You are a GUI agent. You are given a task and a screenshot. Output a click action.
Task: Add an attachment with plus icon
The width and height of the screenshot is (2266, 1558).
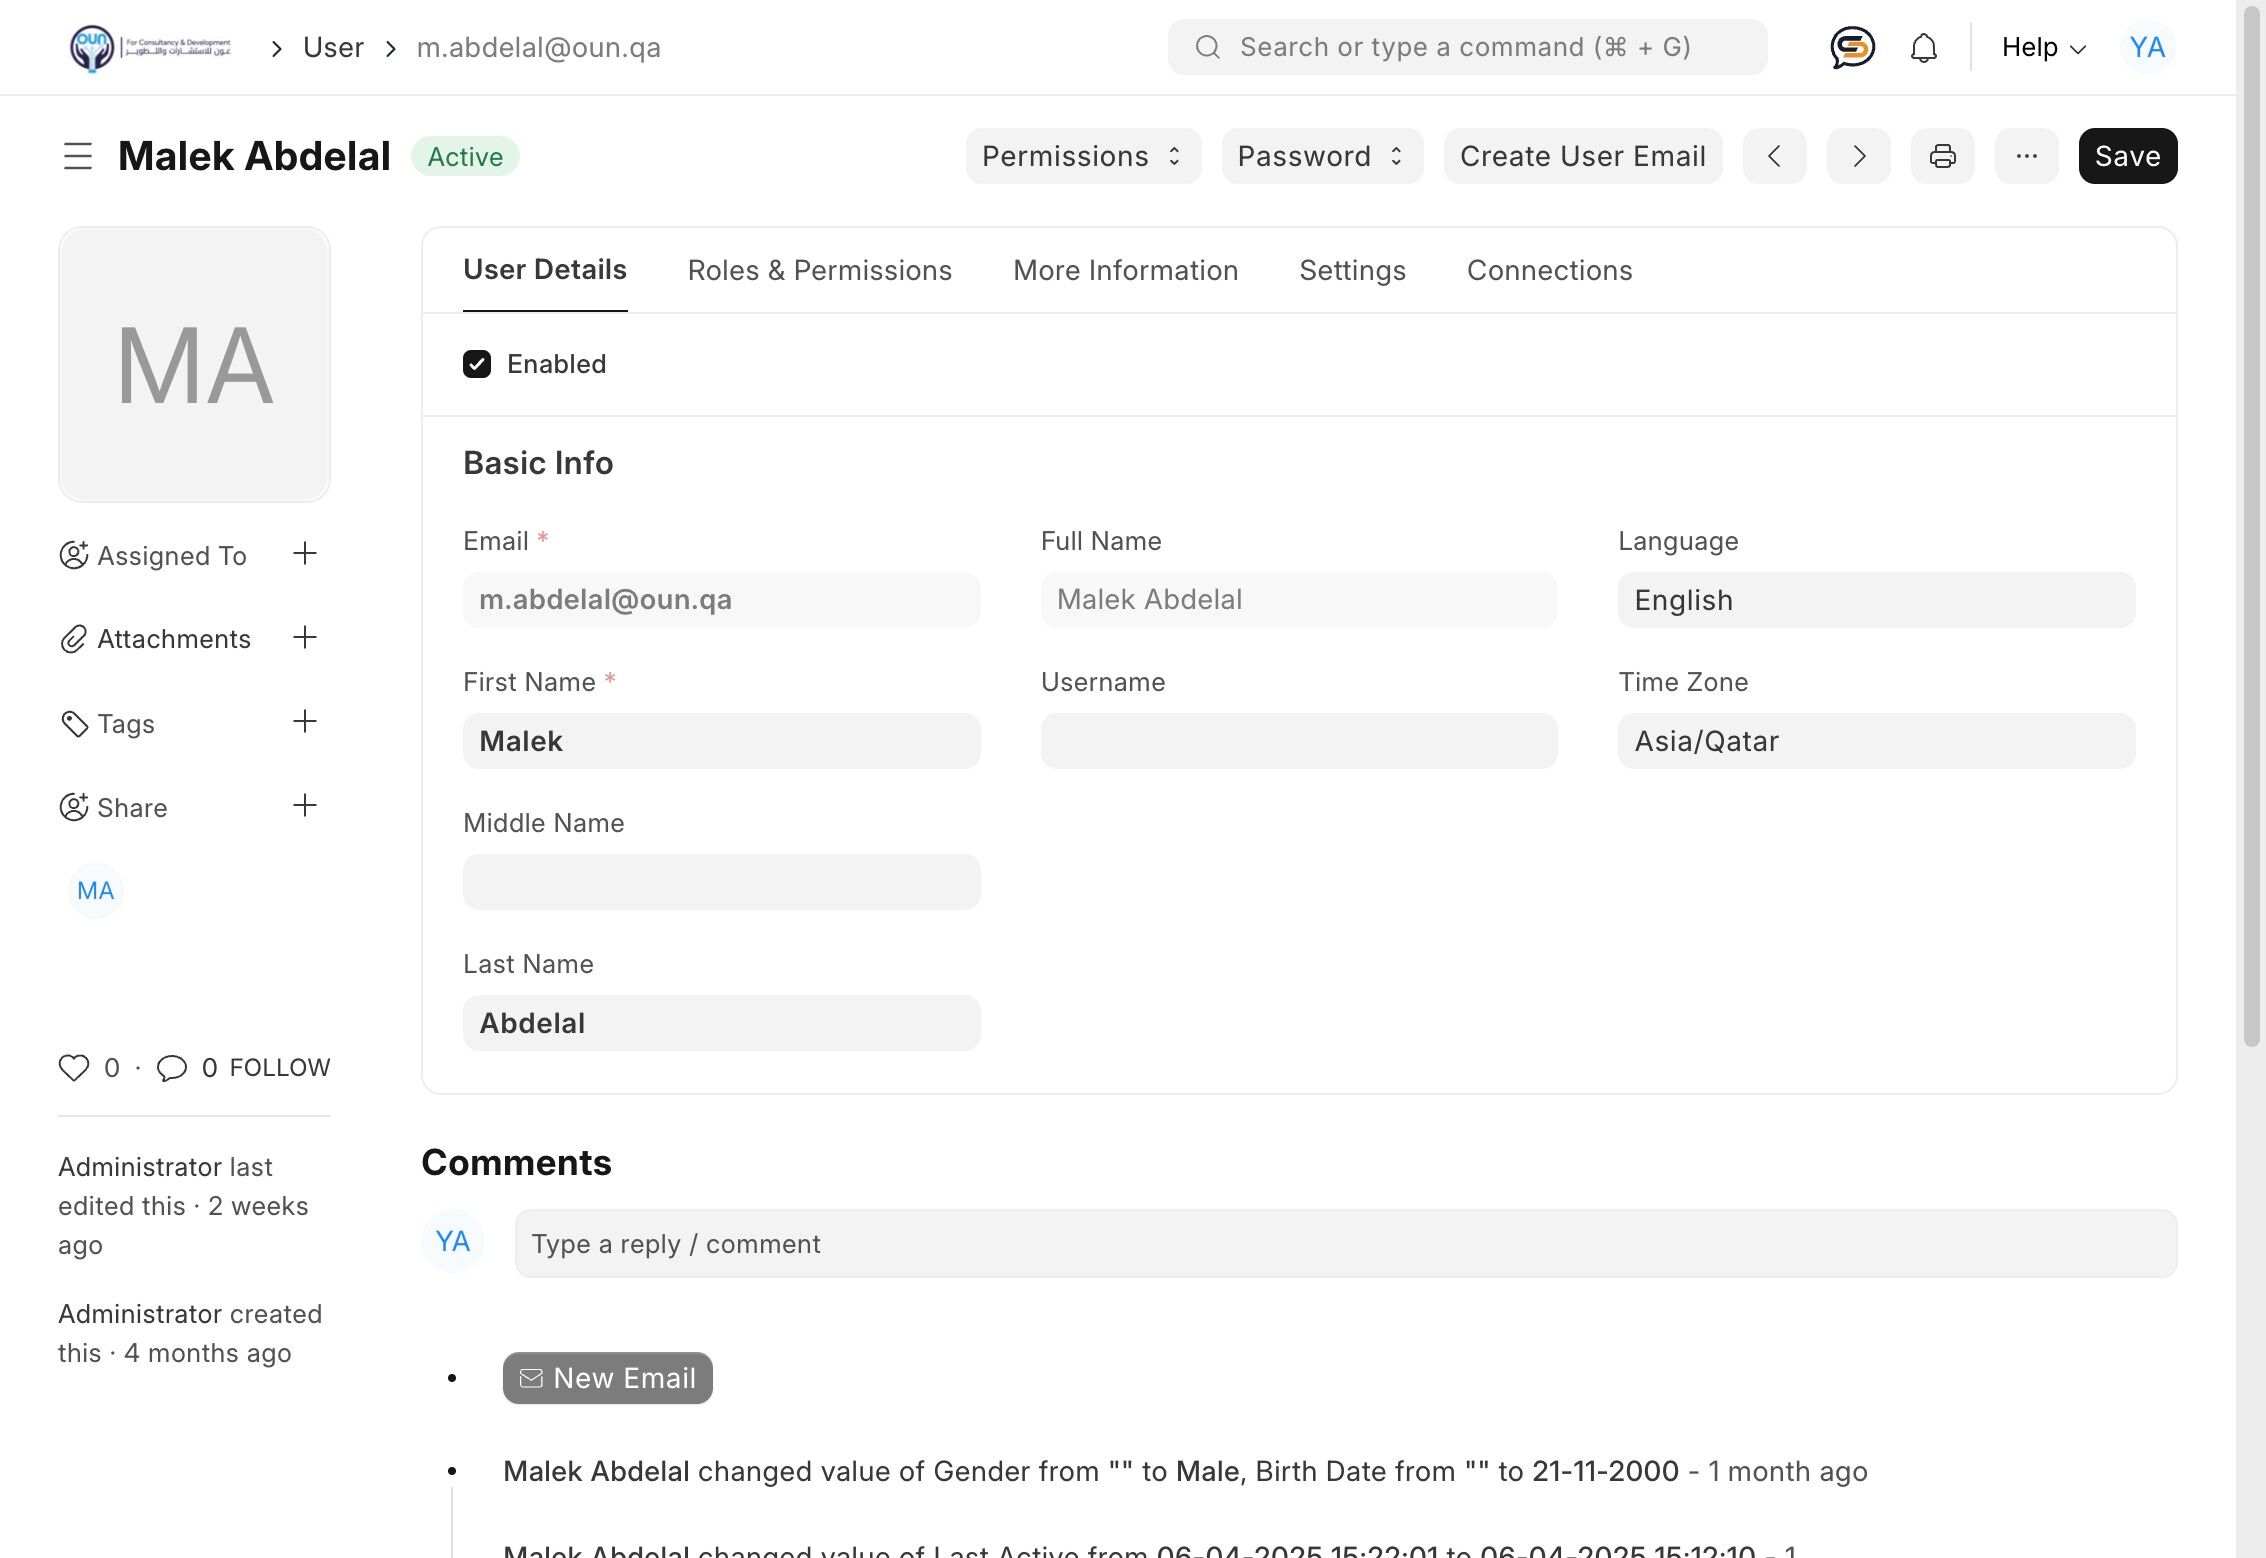(305, 638)
